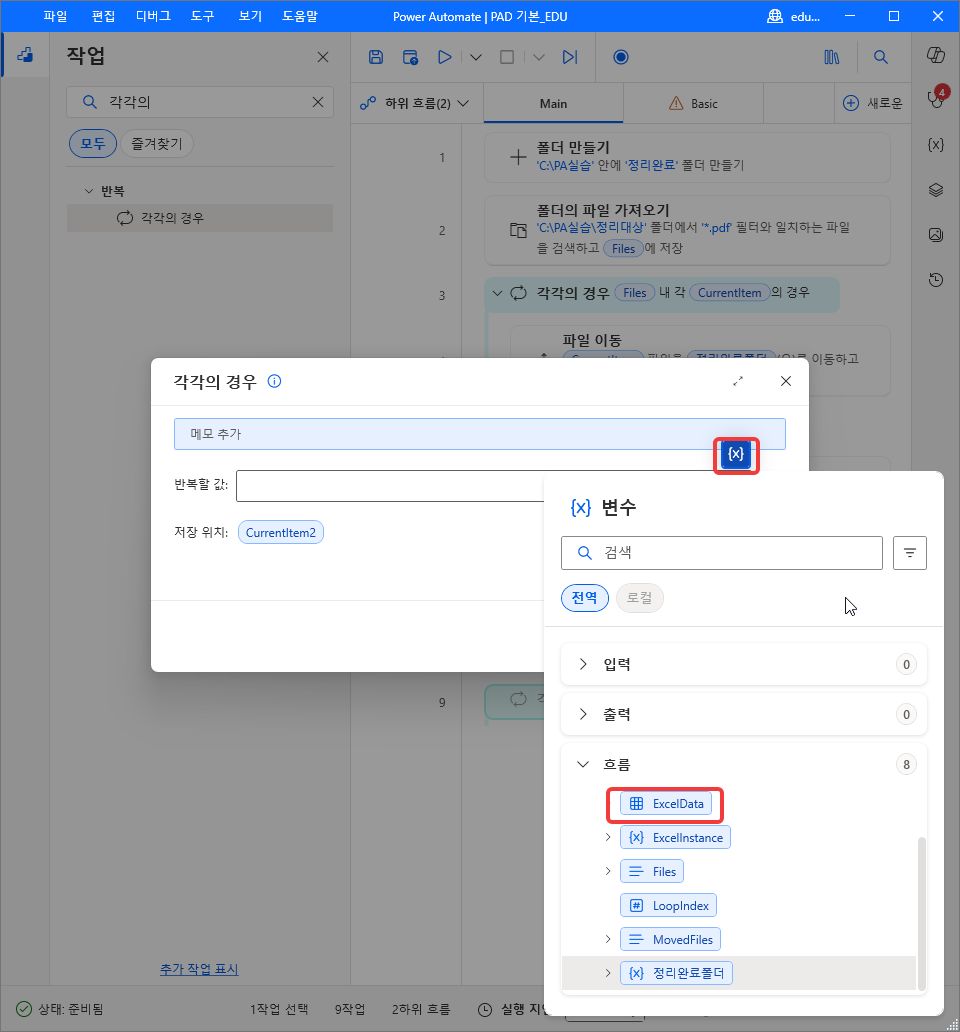Select the 폴더의 파일 가져오기 action
The height and width of the screenshot is (1032, 960).
(688, 230)
